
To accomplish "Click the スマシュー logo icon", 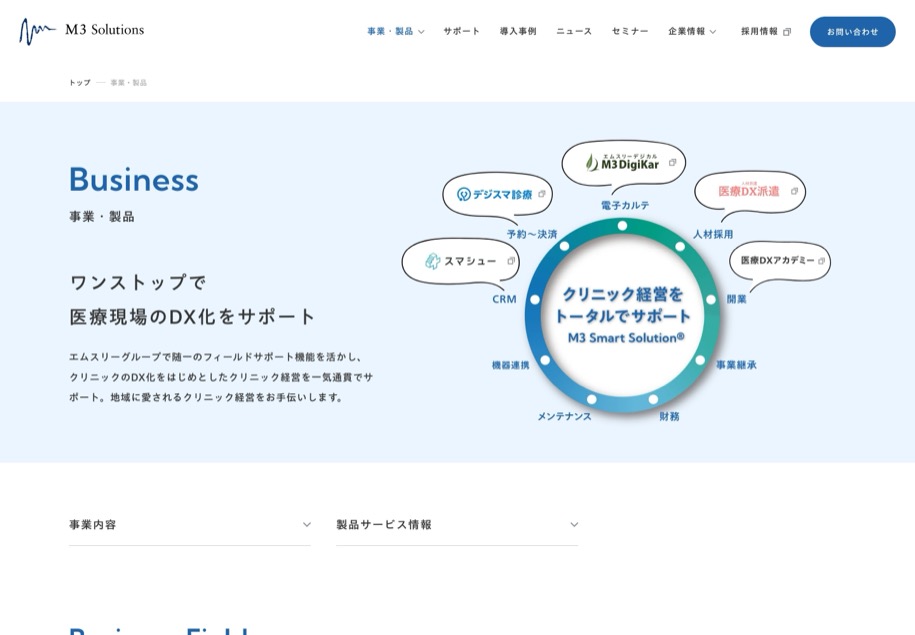I will click(x=432, y=261).
